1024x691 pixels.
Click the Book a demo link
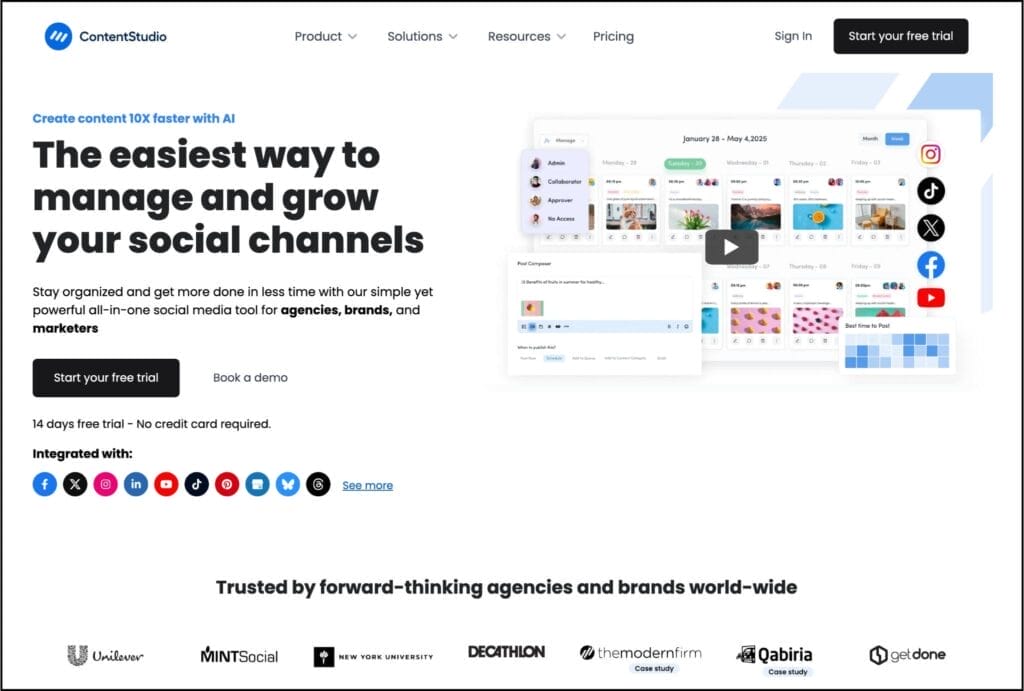coord(250,378)
